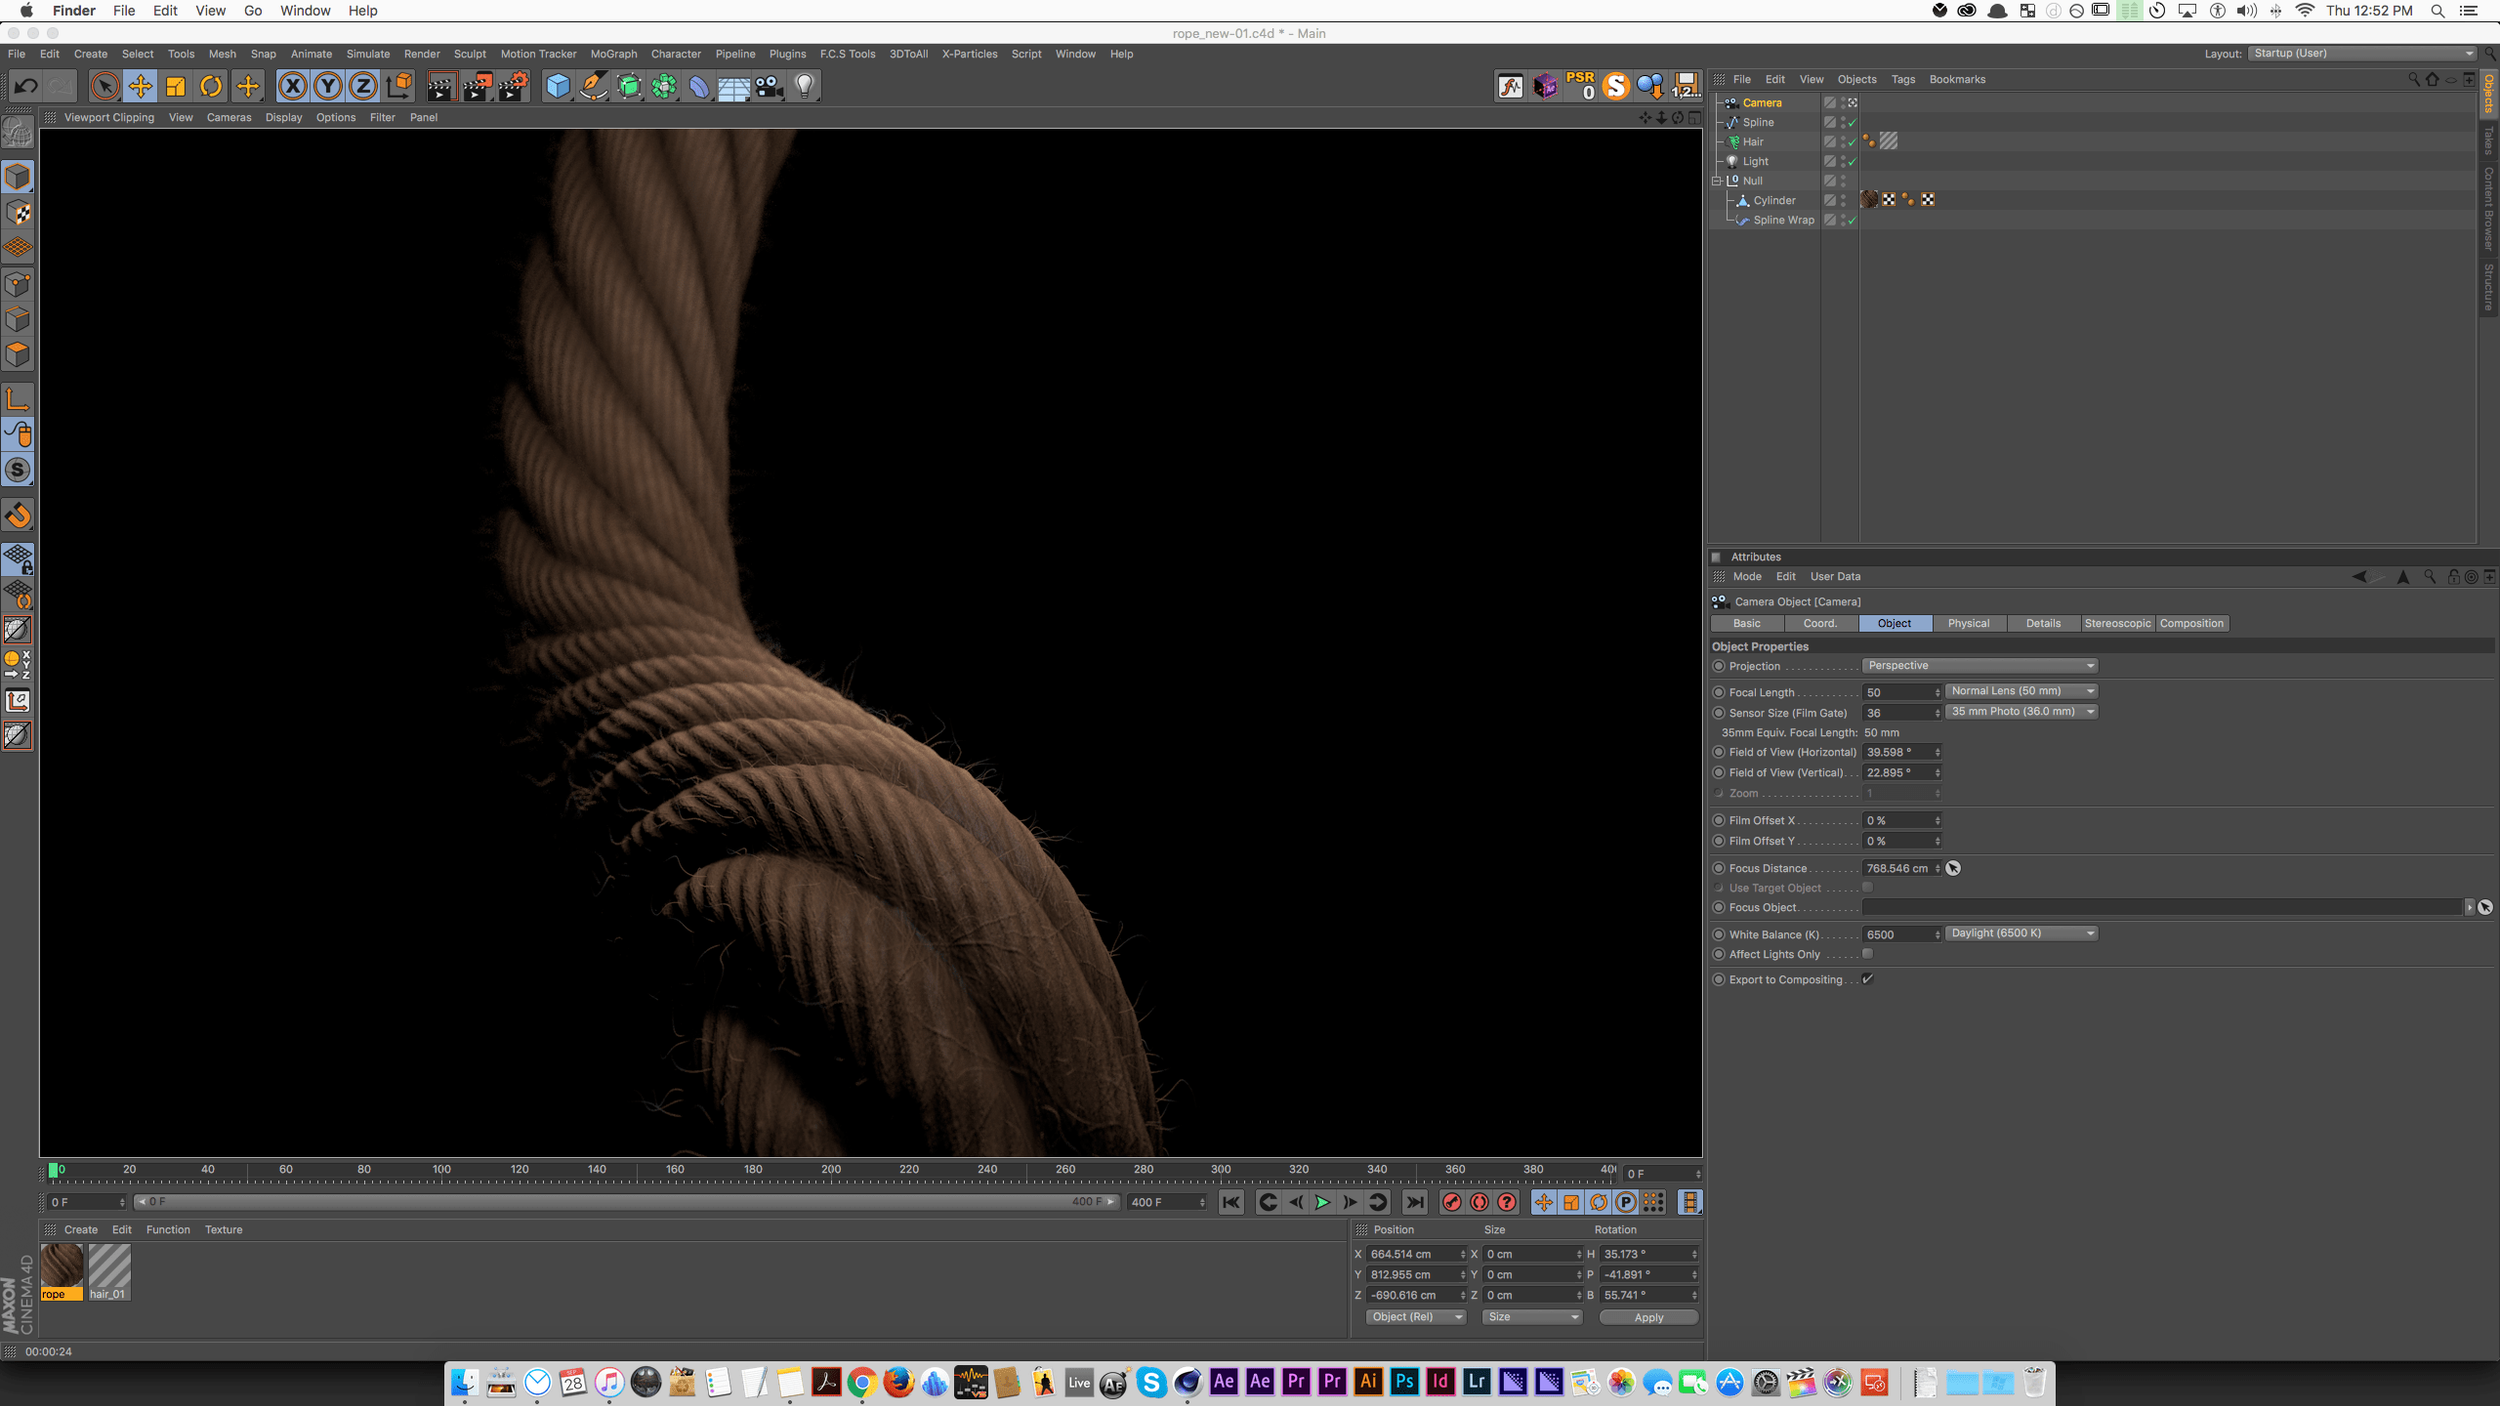Viewport: 2500px width, 1406px height.
Task: Set Focus Distance picker icon
Action: [x=1953, y=868]
